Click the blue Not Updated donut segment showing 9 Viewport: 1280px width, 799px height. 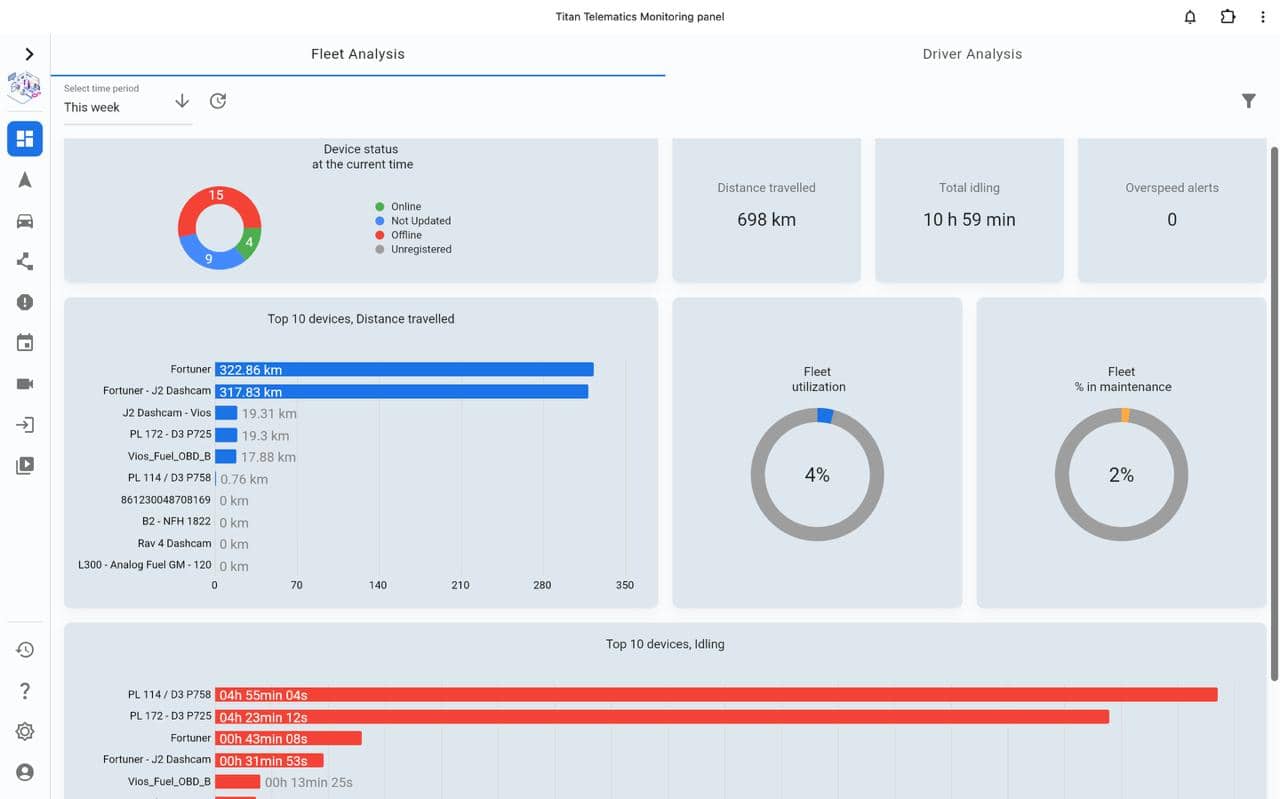click(209, 259)
